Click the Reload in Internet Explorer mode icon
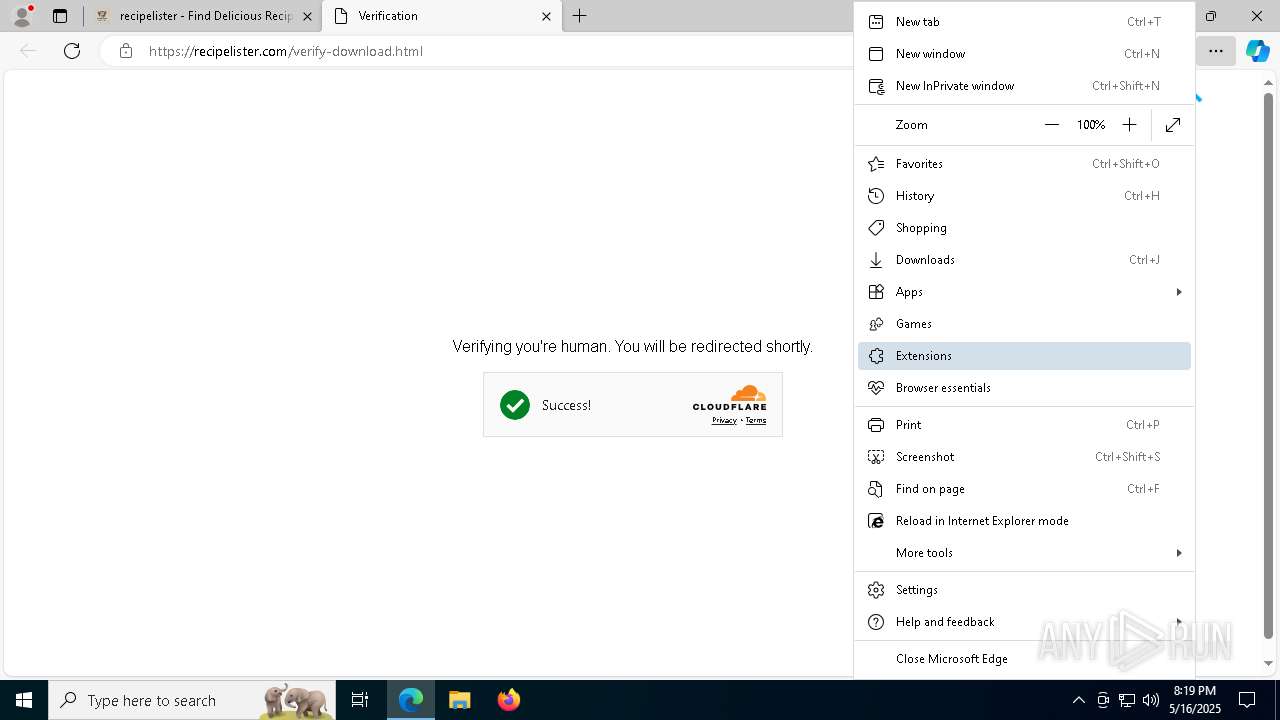Image resolution: width=1280 pixels, height=720 pixels. click(876, 521)
